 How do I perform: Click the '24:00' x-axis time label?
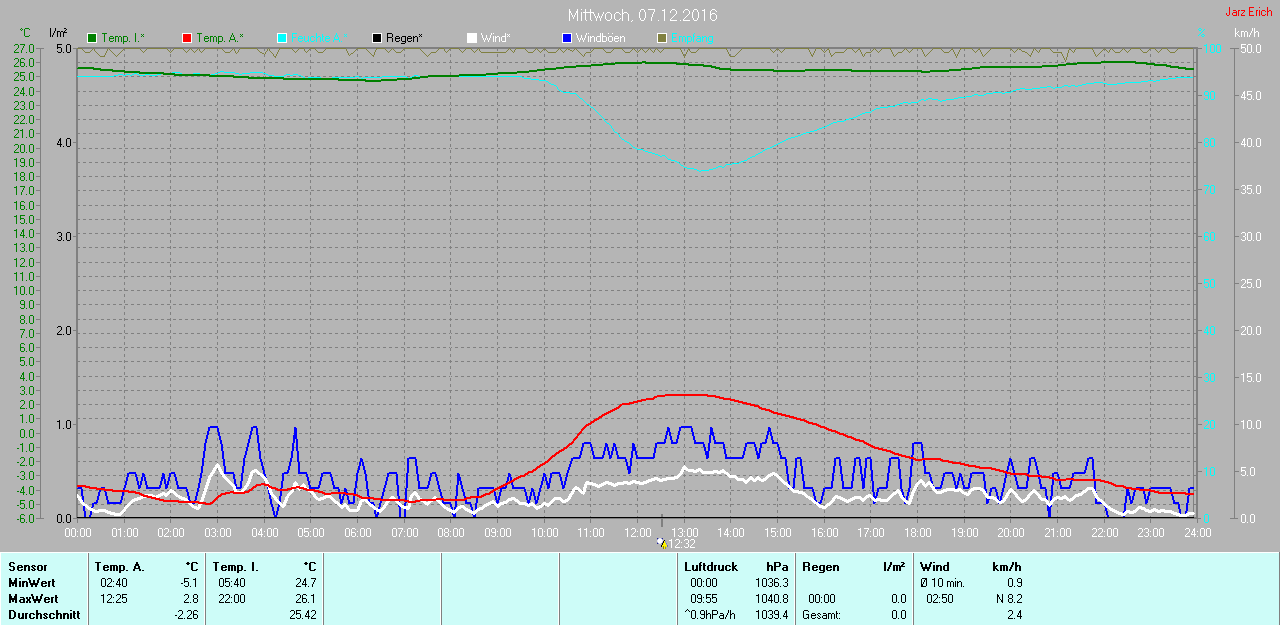[x=1197, y=533]
